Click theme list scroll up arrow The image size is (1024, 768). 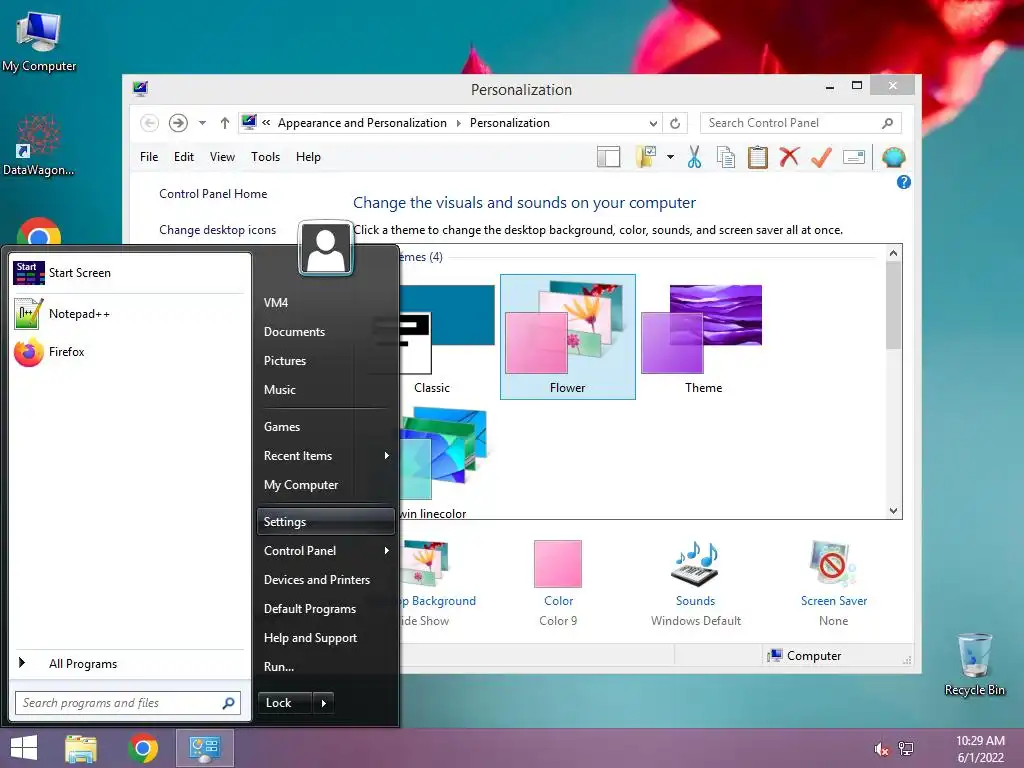click(893, 253)
